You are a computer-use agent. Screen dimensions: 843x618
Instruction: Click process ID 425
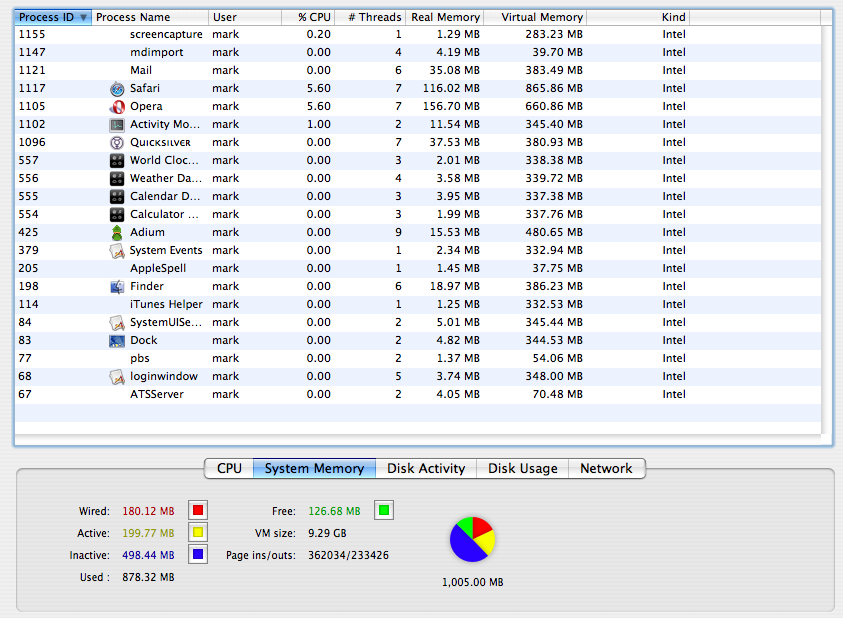[x=28, y=232]
